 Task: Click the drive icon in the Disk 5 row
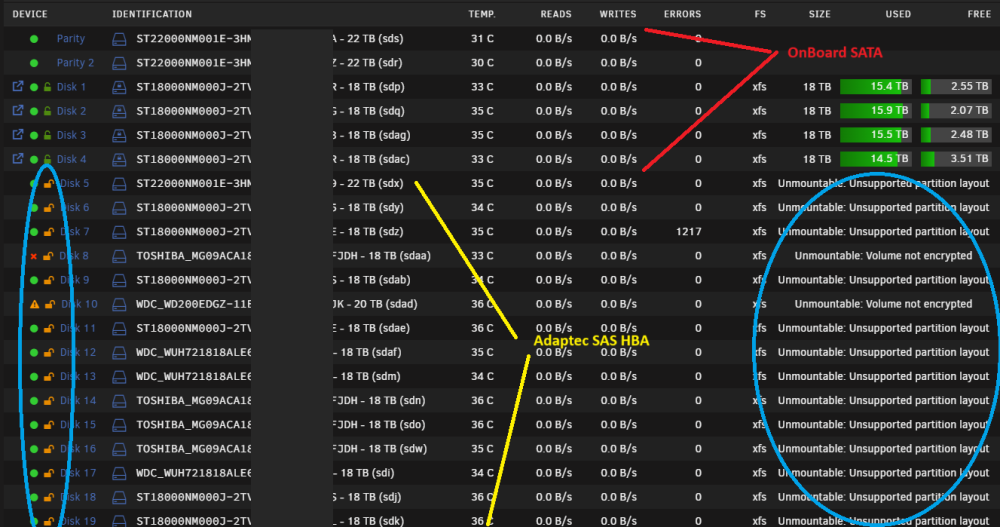pos(119,184)
